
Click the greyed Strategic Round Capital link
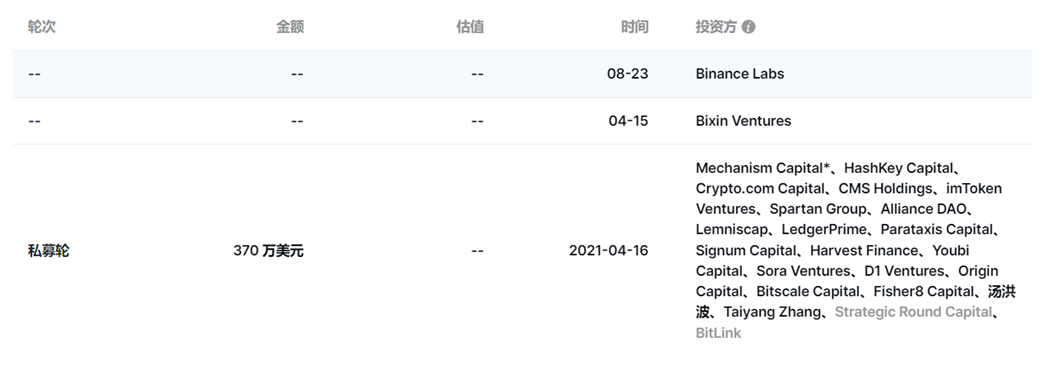point(913,312)
